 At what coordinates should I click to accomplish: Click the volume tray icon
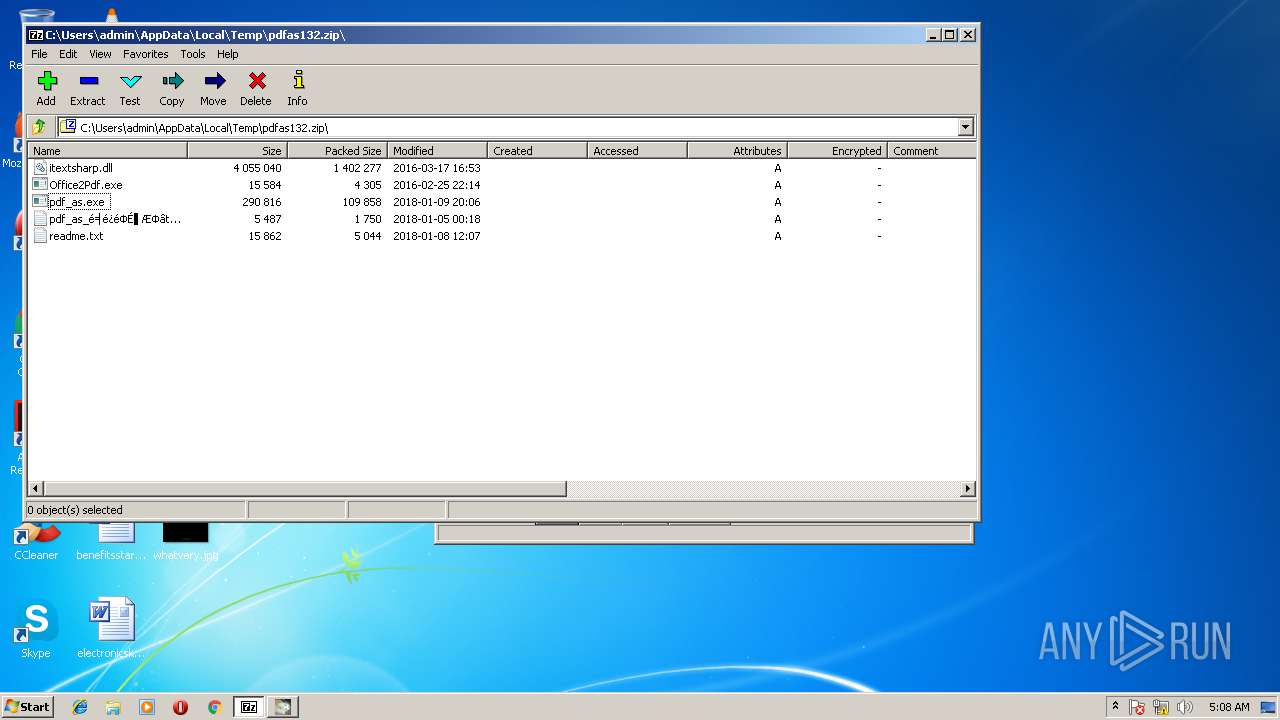click(1185, 707)
